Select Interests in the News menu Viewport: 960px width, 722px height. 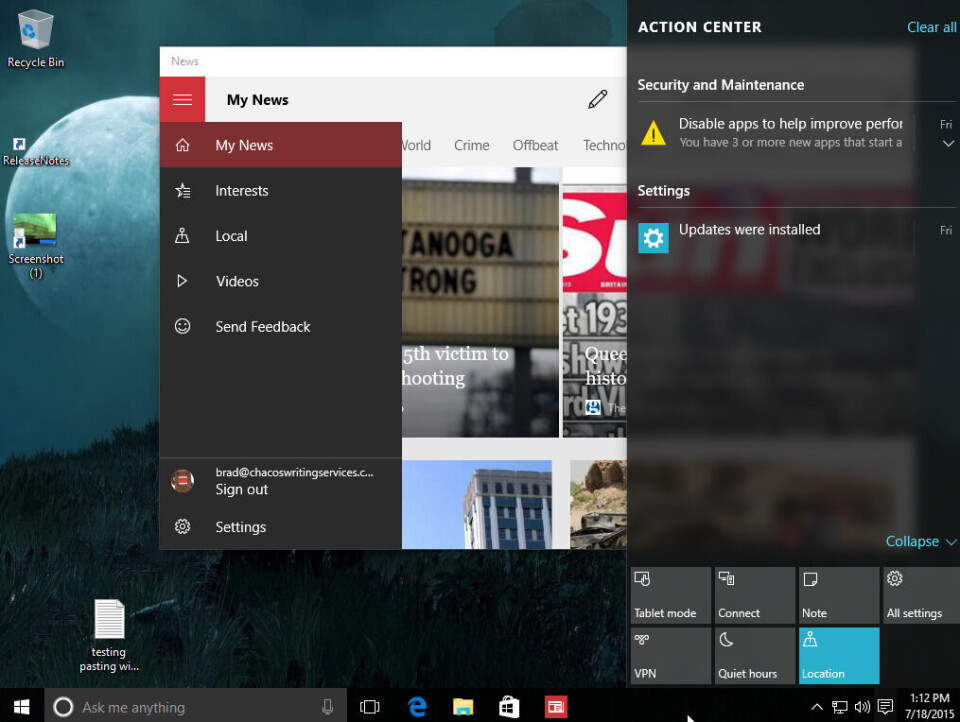242,191
